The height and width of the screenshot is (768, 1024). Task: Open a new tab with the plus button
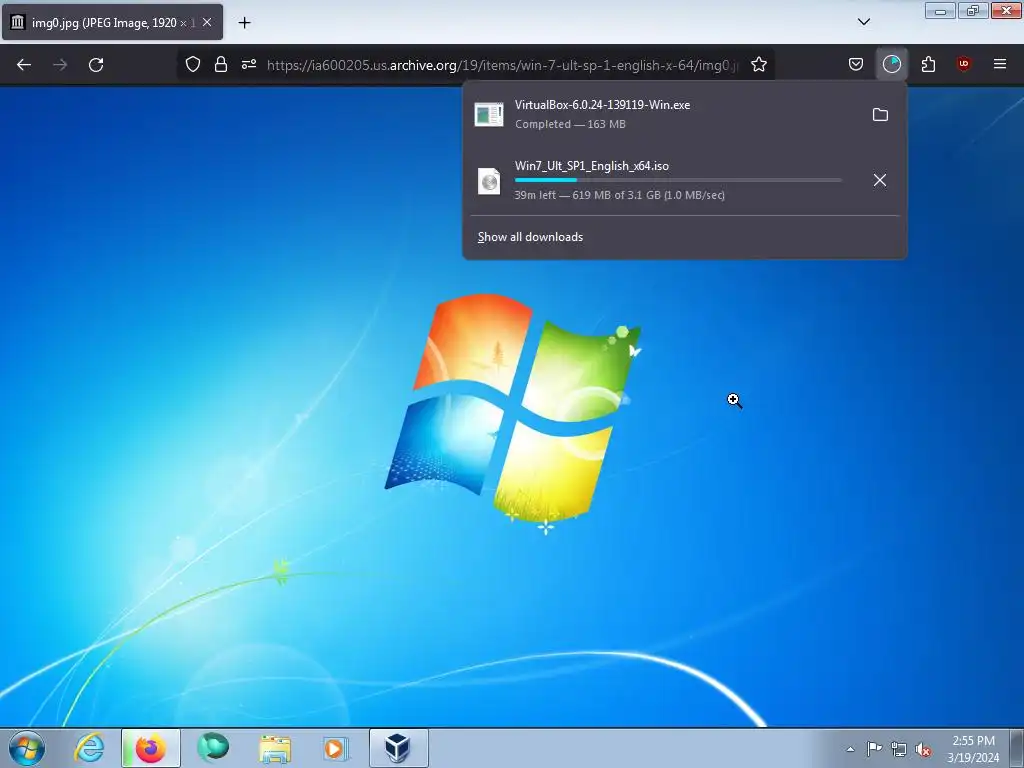pyautogui.click(x=244, y=23)
